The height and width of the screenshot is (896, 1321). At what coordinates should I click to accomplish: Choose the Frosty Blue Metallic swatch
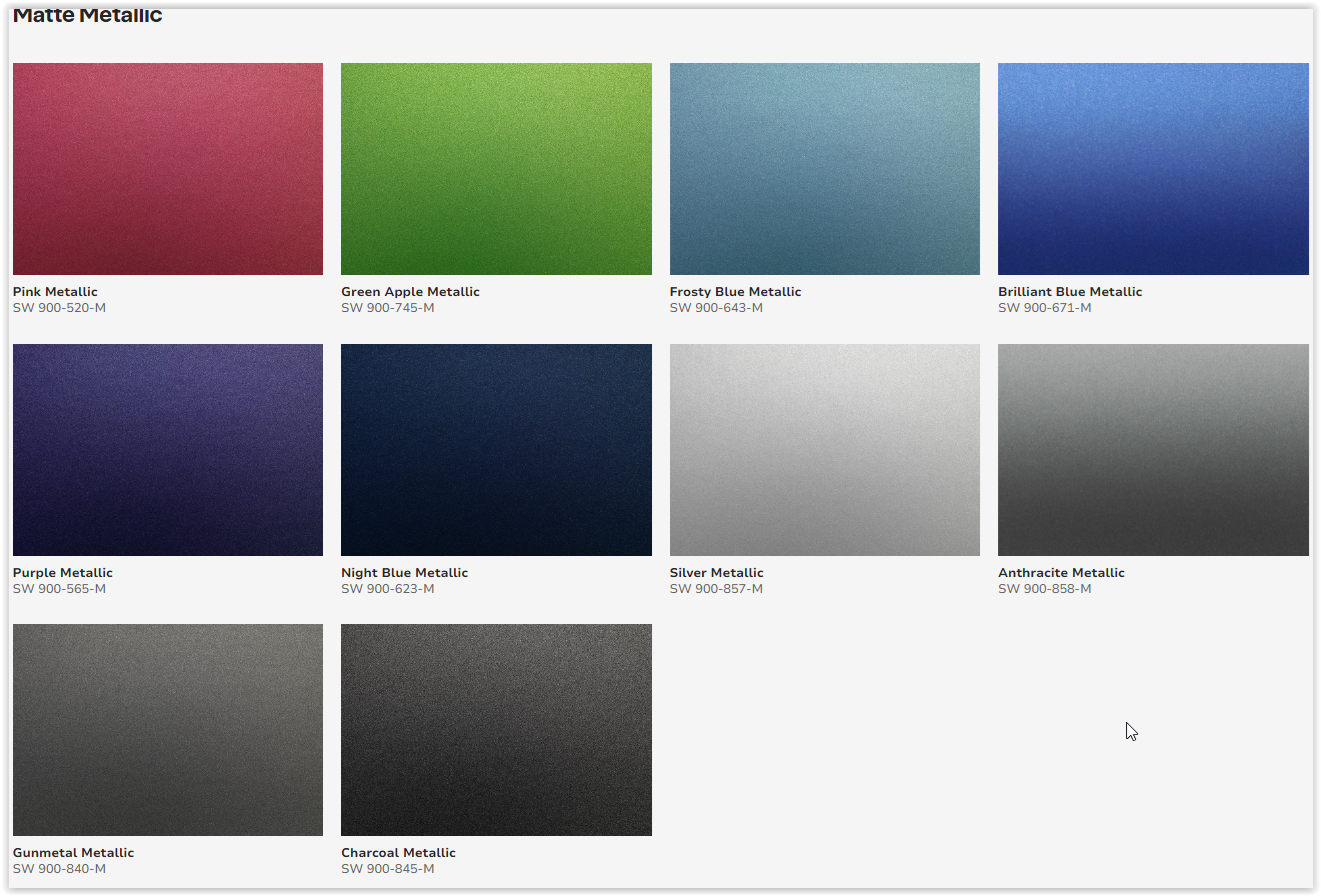point(825,169)
